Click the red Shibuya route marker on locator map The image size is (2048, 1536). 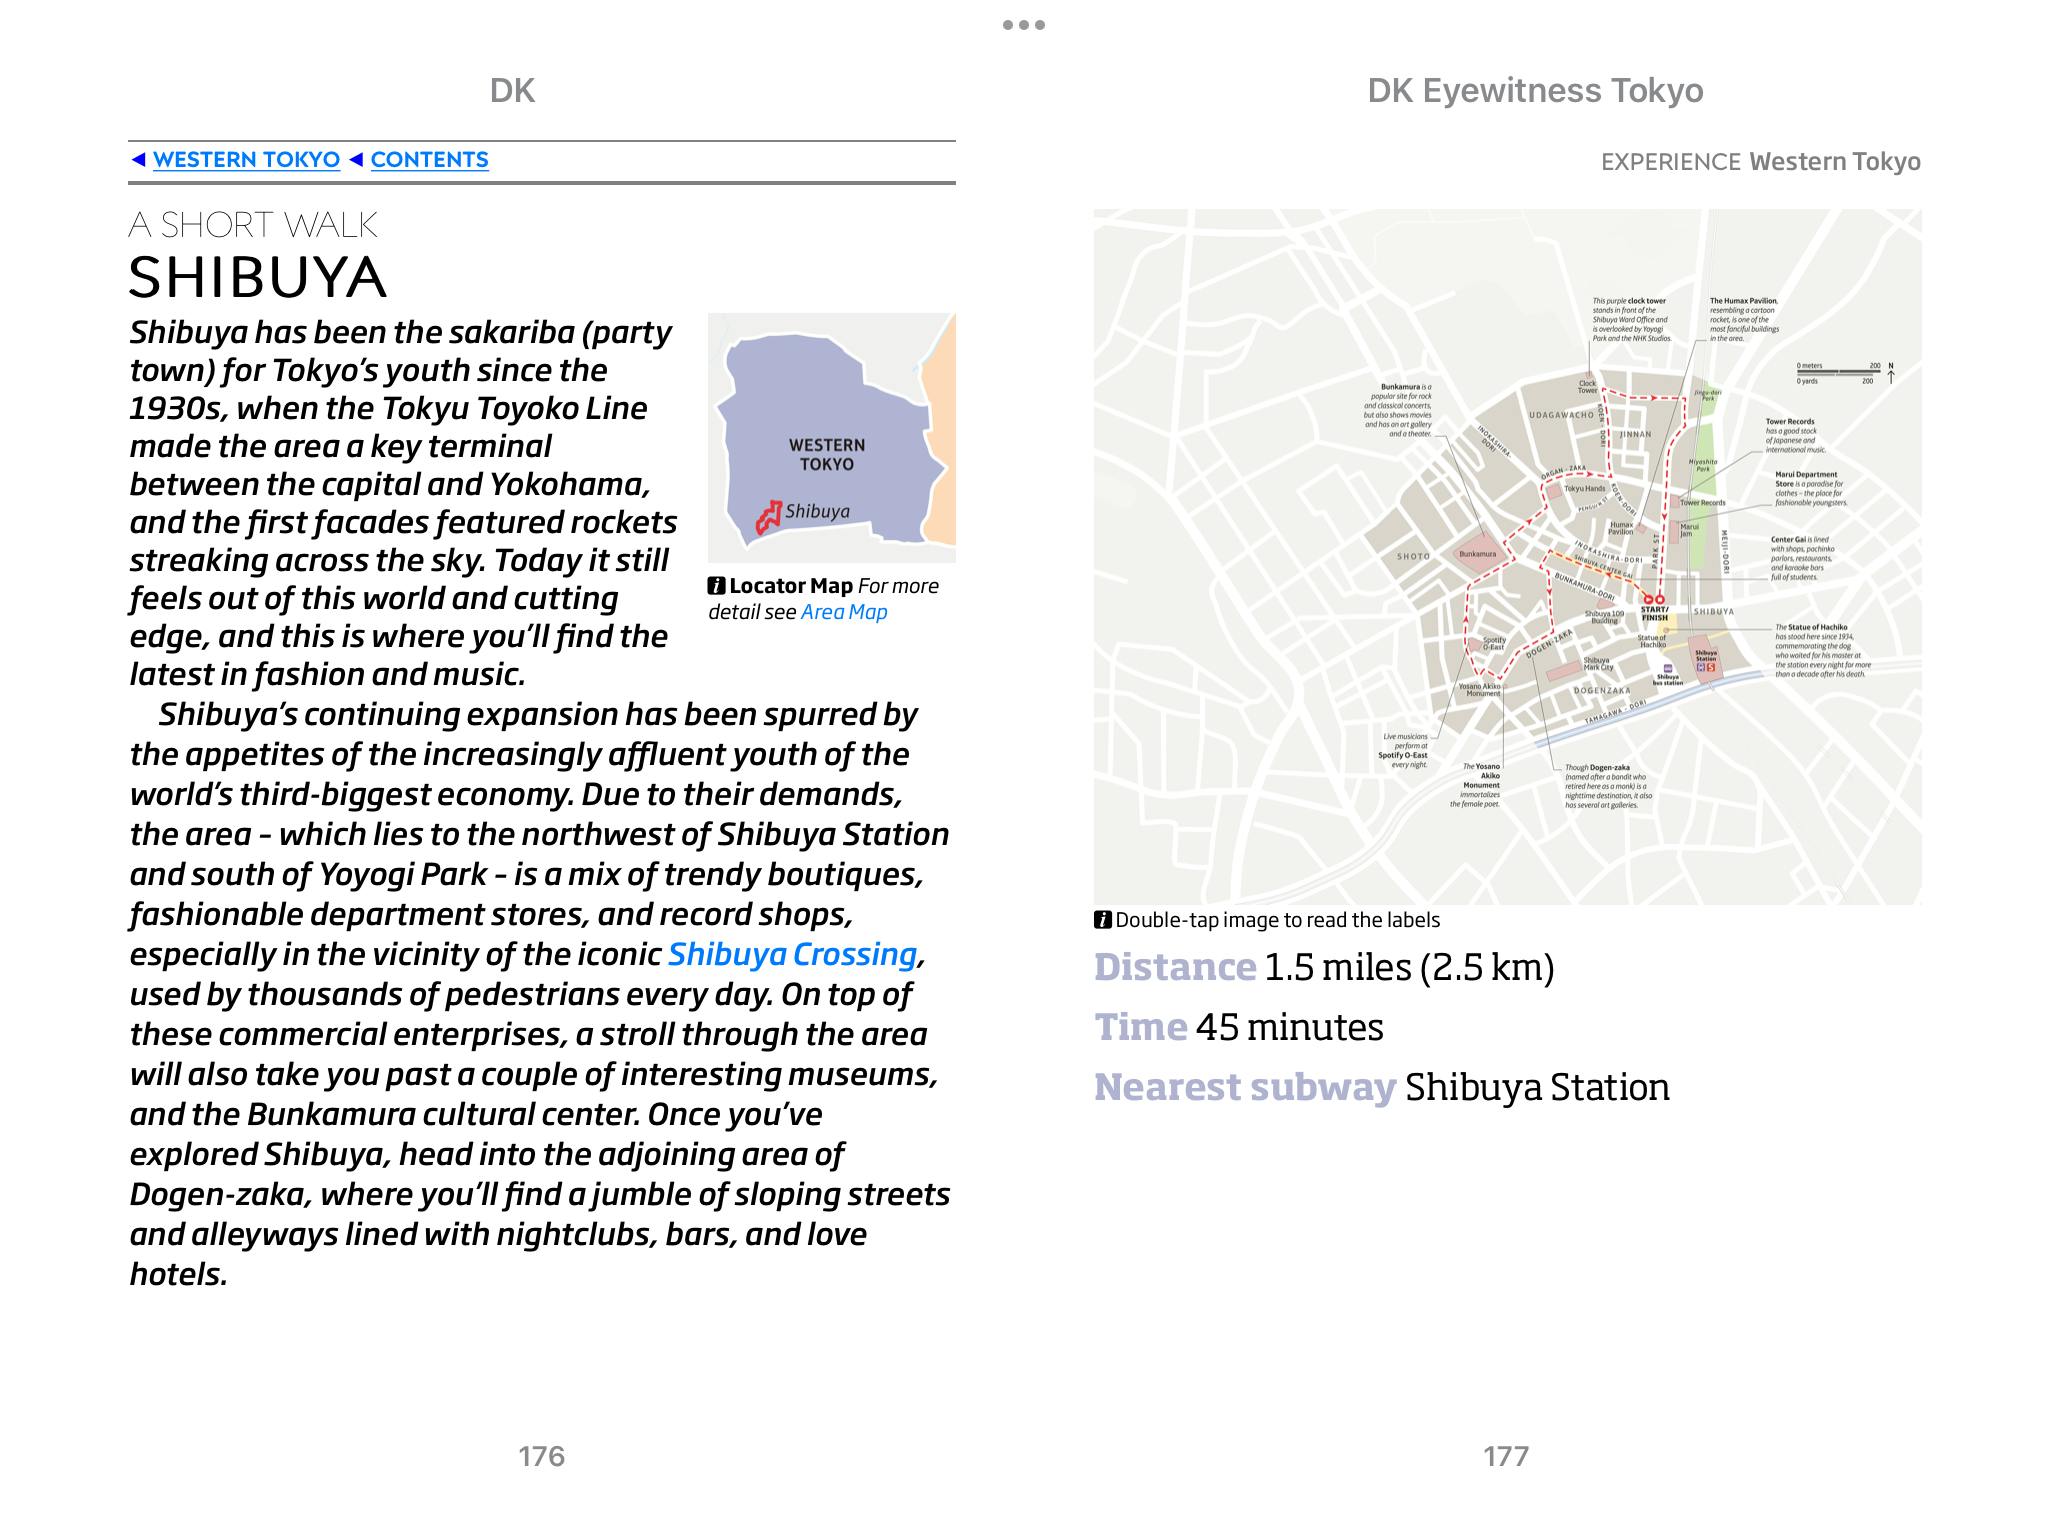click(x=767, y=518)
